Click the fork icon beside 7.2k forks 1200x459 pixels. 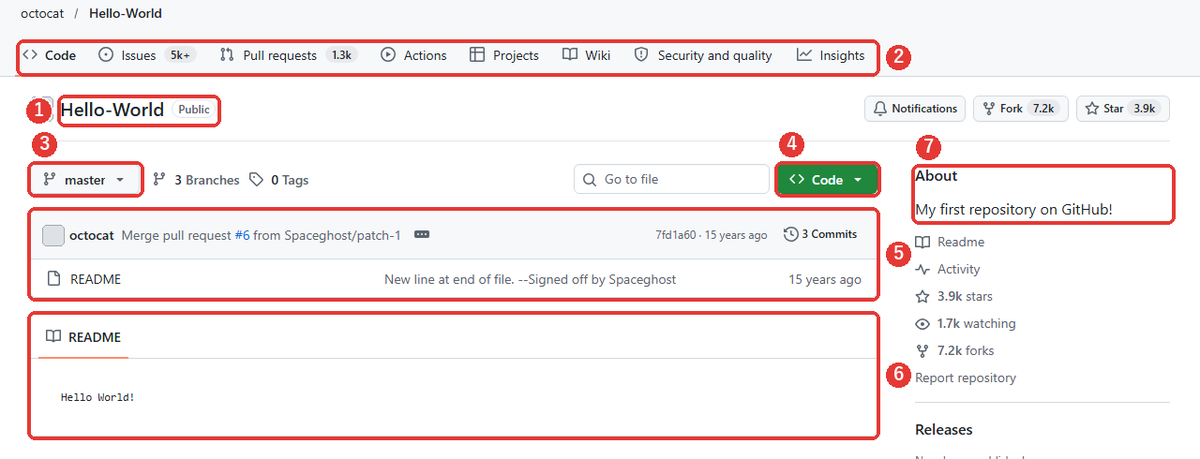pyautogui.click(x=923, y=350)
